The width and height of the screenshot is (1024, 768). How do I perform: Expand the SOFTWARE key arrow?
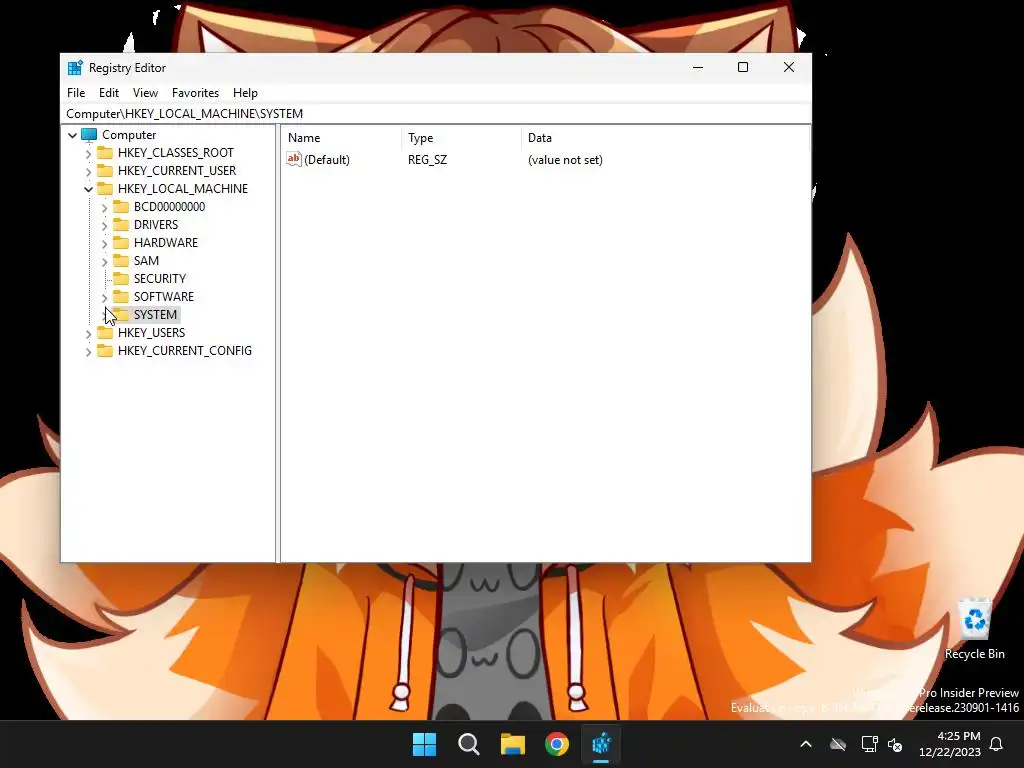click(x=104, y=298)
